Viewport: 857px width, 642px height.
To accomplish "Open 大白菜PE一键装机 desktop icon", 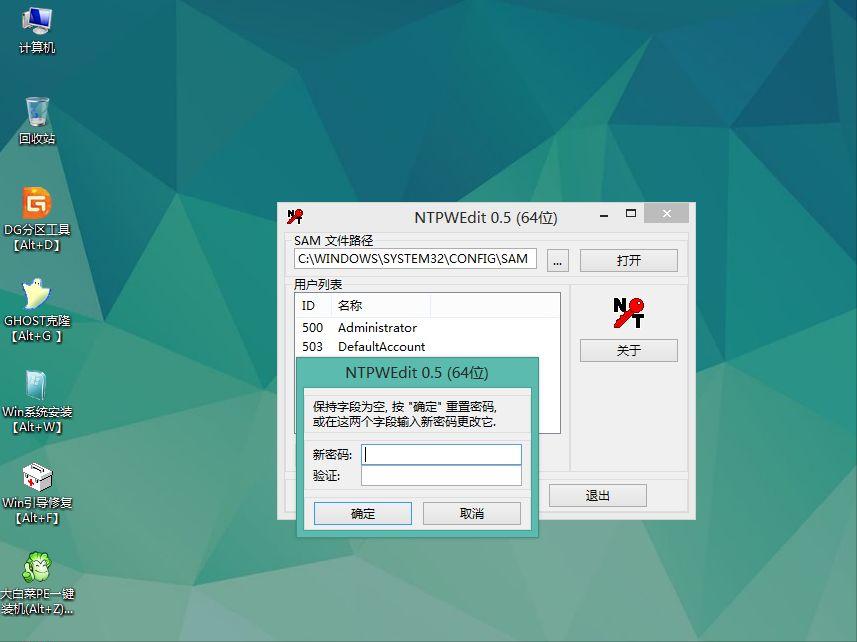I will pyautogui.click(x=36, y=568).
